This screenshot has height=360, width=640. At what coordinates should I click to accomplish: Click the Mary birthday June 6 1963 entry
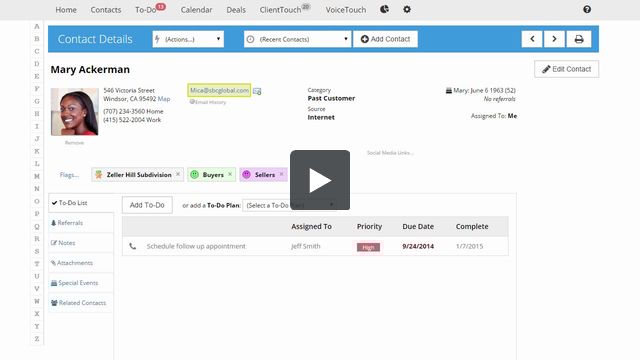[x=481, y=90]
